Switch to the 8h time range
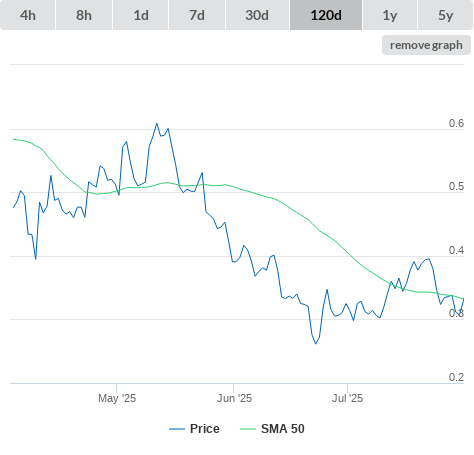The image size is (474, 455). click(84, 15)
